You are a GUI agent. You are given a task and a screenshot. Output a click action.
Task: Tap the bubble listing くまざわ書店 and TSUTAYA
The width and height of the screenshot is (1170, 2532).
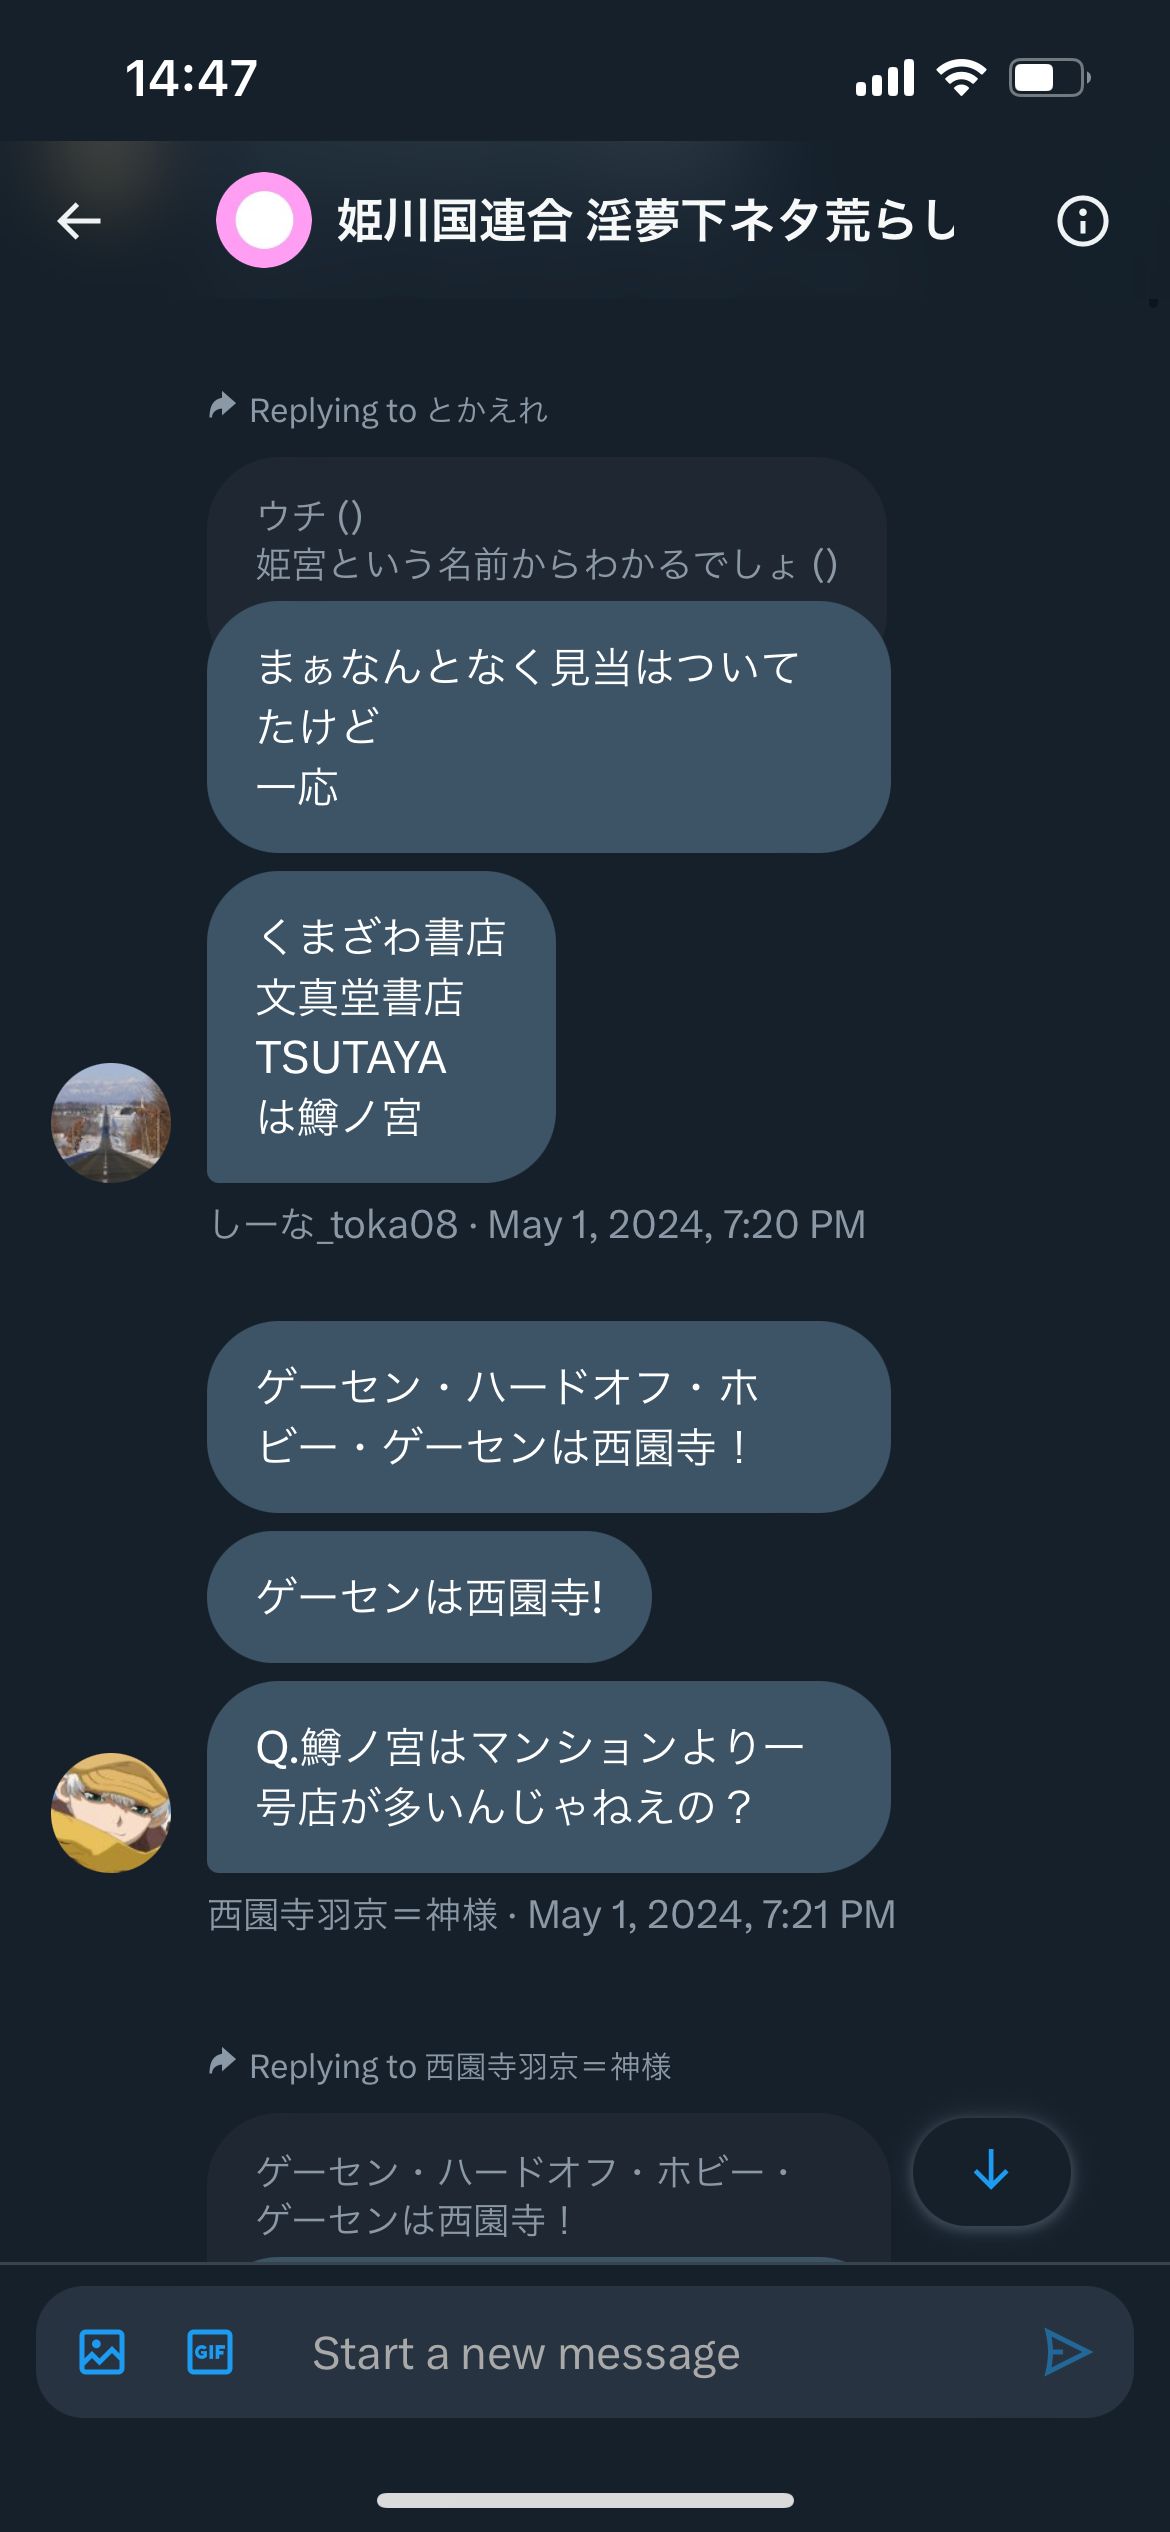[x=381, y=1027]
